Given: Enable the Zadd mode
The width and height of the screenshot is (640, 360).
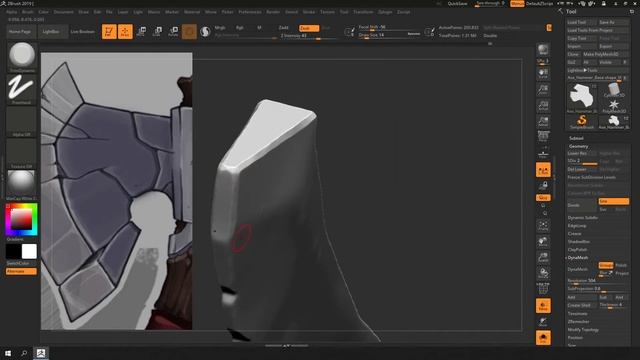Looking at the screenshot, I should [x=283, y=28].
